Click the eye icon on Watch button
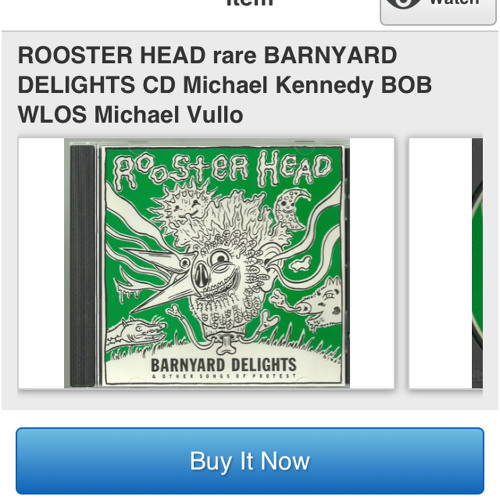Viewport: 500px width, 500px height. pyautogui.click(x=403, y=3)
